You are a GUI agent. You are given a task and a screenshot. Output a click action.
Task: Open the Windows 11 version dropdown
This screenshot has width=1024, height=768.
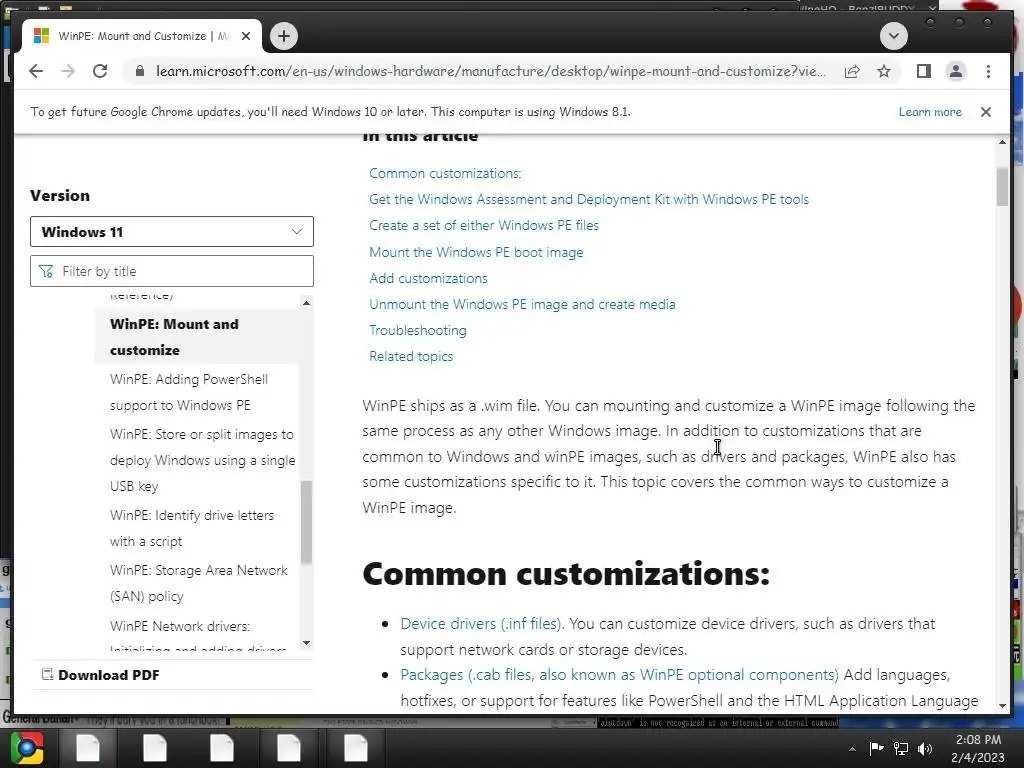coord(172,232)
